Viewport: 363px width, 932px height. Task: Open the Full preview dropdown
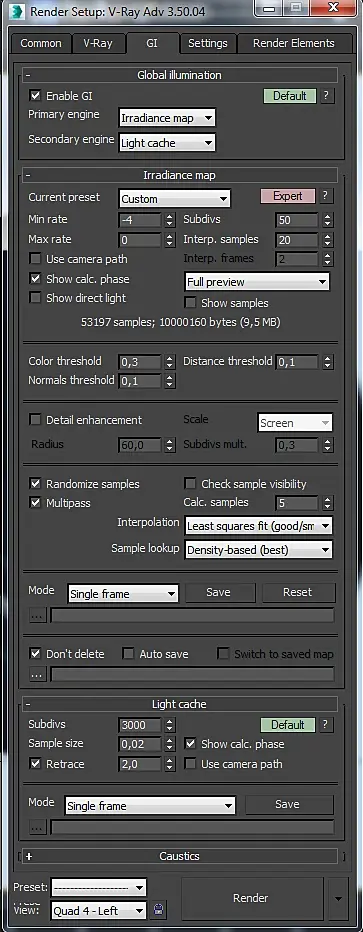click(x=257, y=282)
